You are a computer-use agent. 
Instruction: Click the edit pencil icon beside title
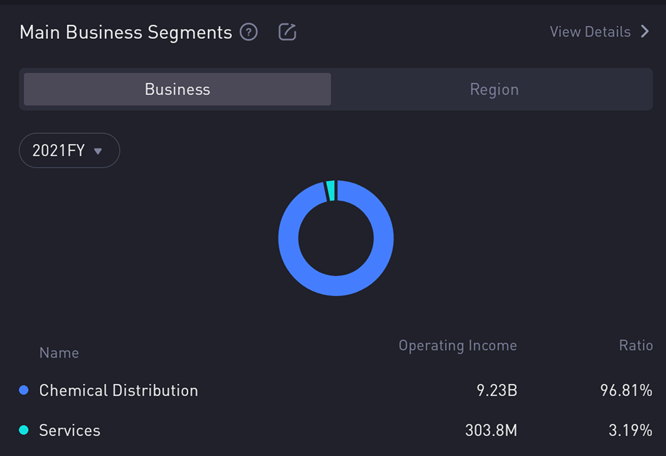point(287,32)
